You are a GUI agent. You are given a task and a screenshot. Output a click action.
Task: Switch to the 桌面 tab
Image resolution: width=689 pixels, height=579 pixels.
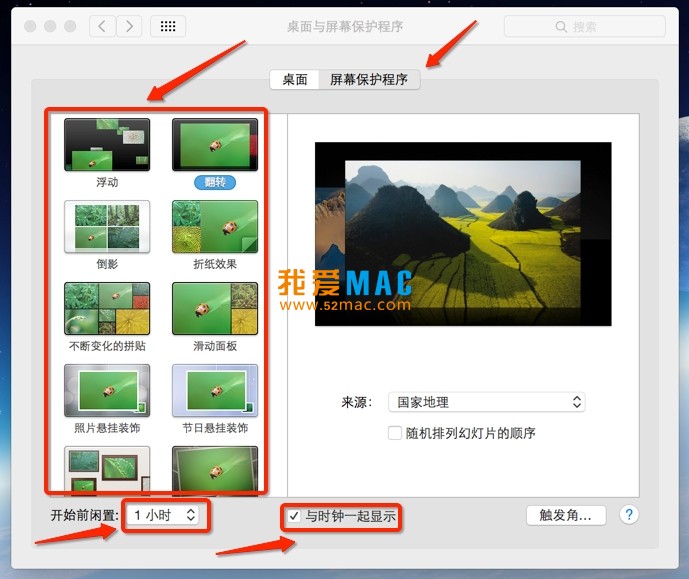(294, 80)
